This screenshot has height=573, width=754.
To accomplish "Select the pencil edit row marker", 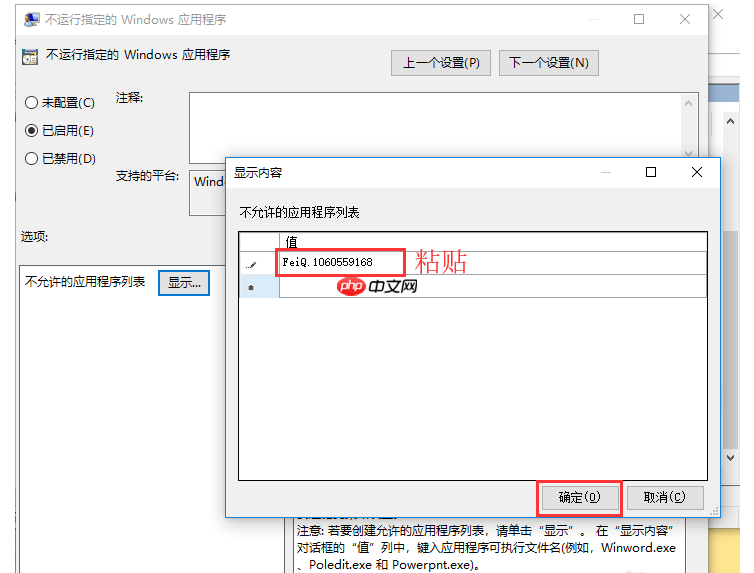I will (252, 264).
